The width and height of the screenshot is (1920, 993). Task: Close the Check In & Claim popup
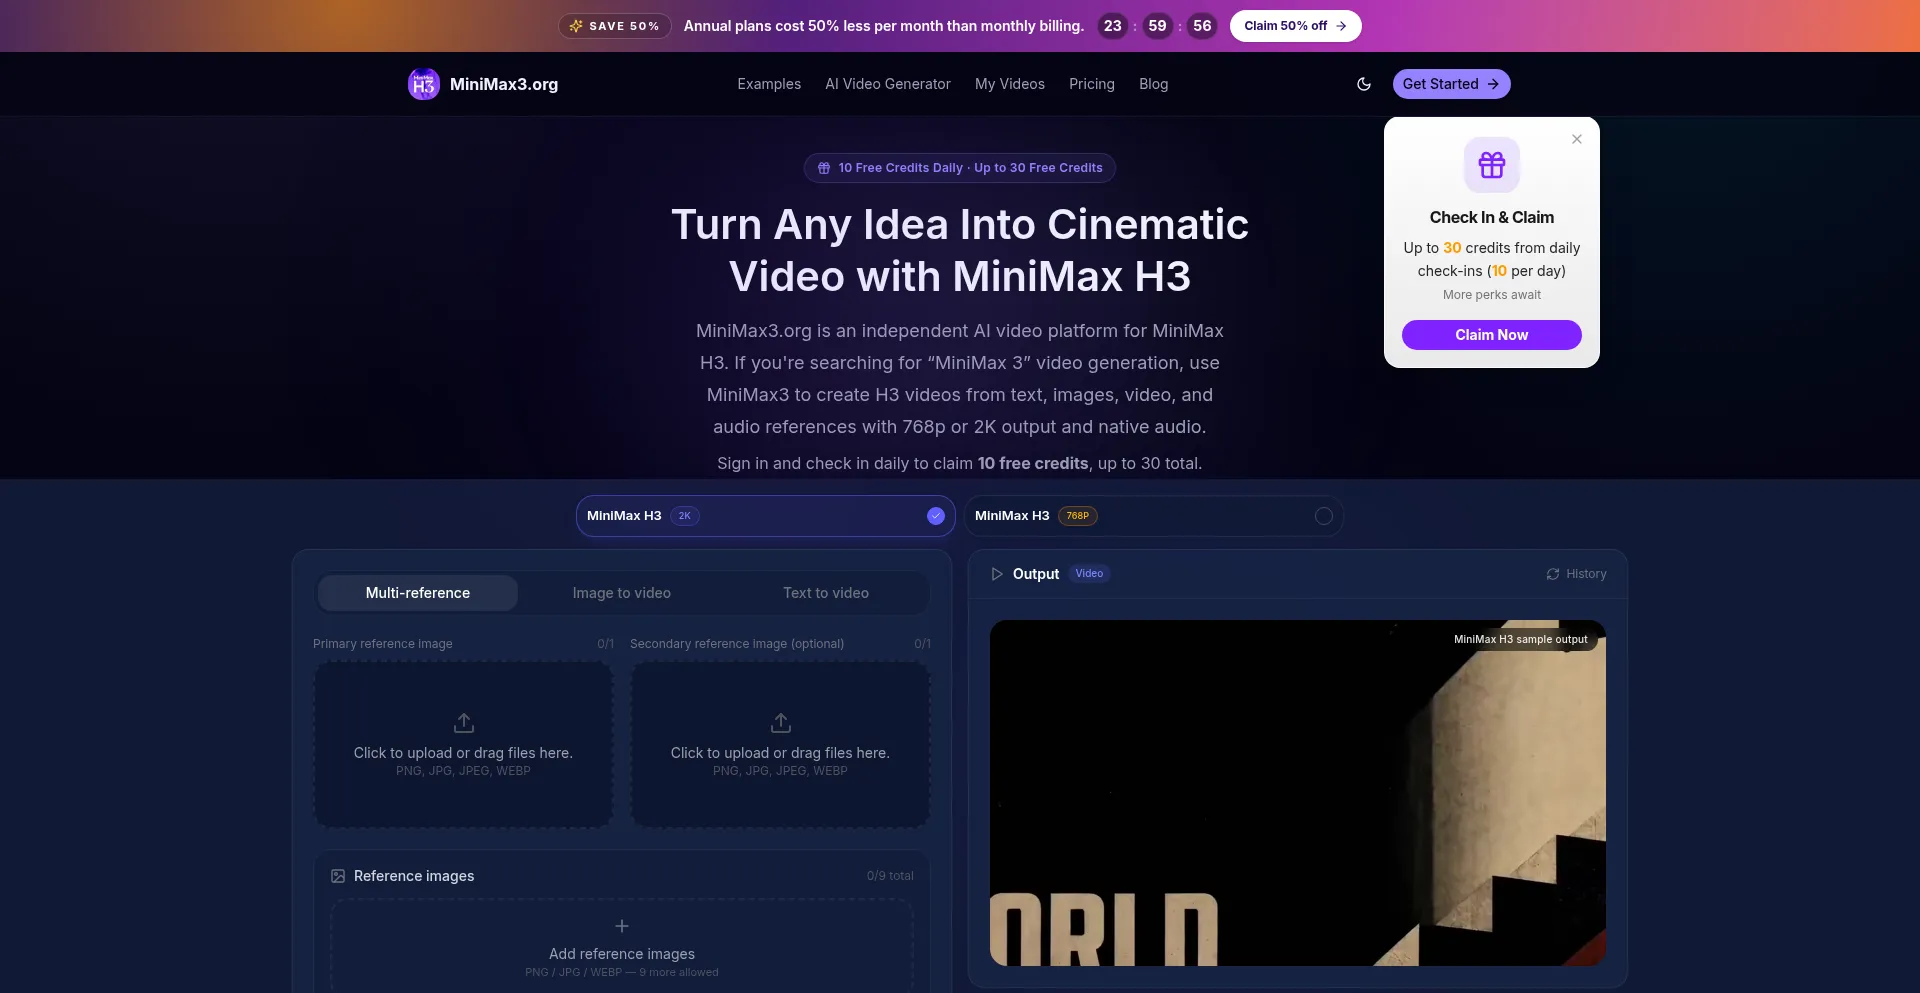point(1577,139)
